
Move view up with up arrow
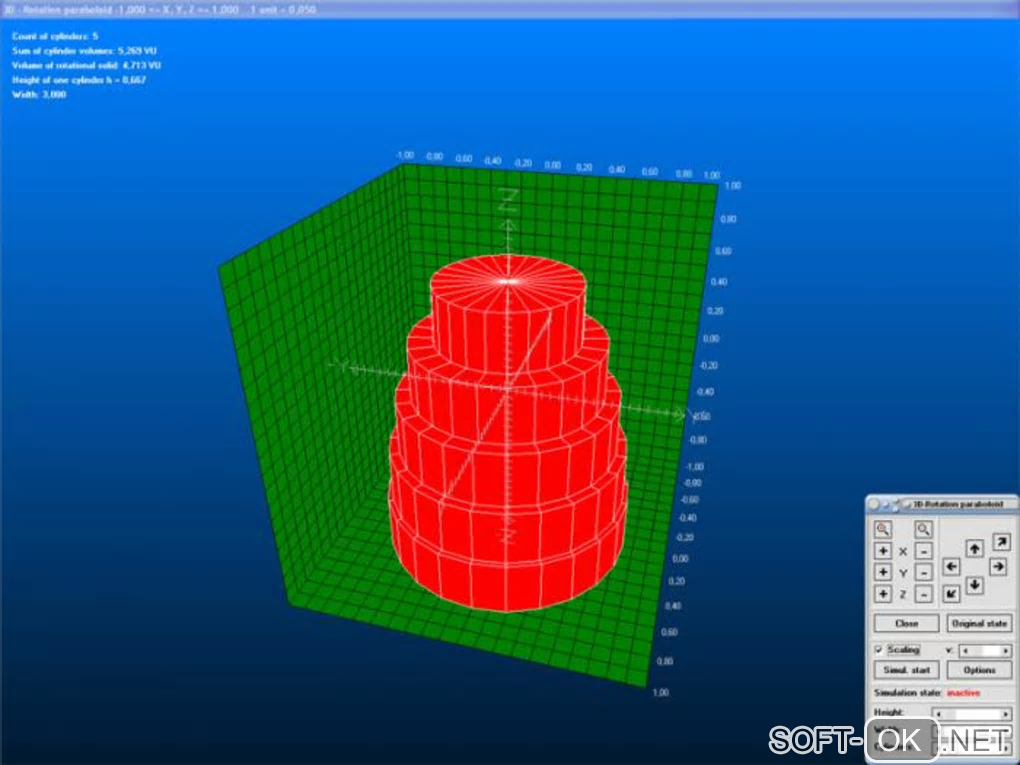pyautogui.click(x=974, y=548)
